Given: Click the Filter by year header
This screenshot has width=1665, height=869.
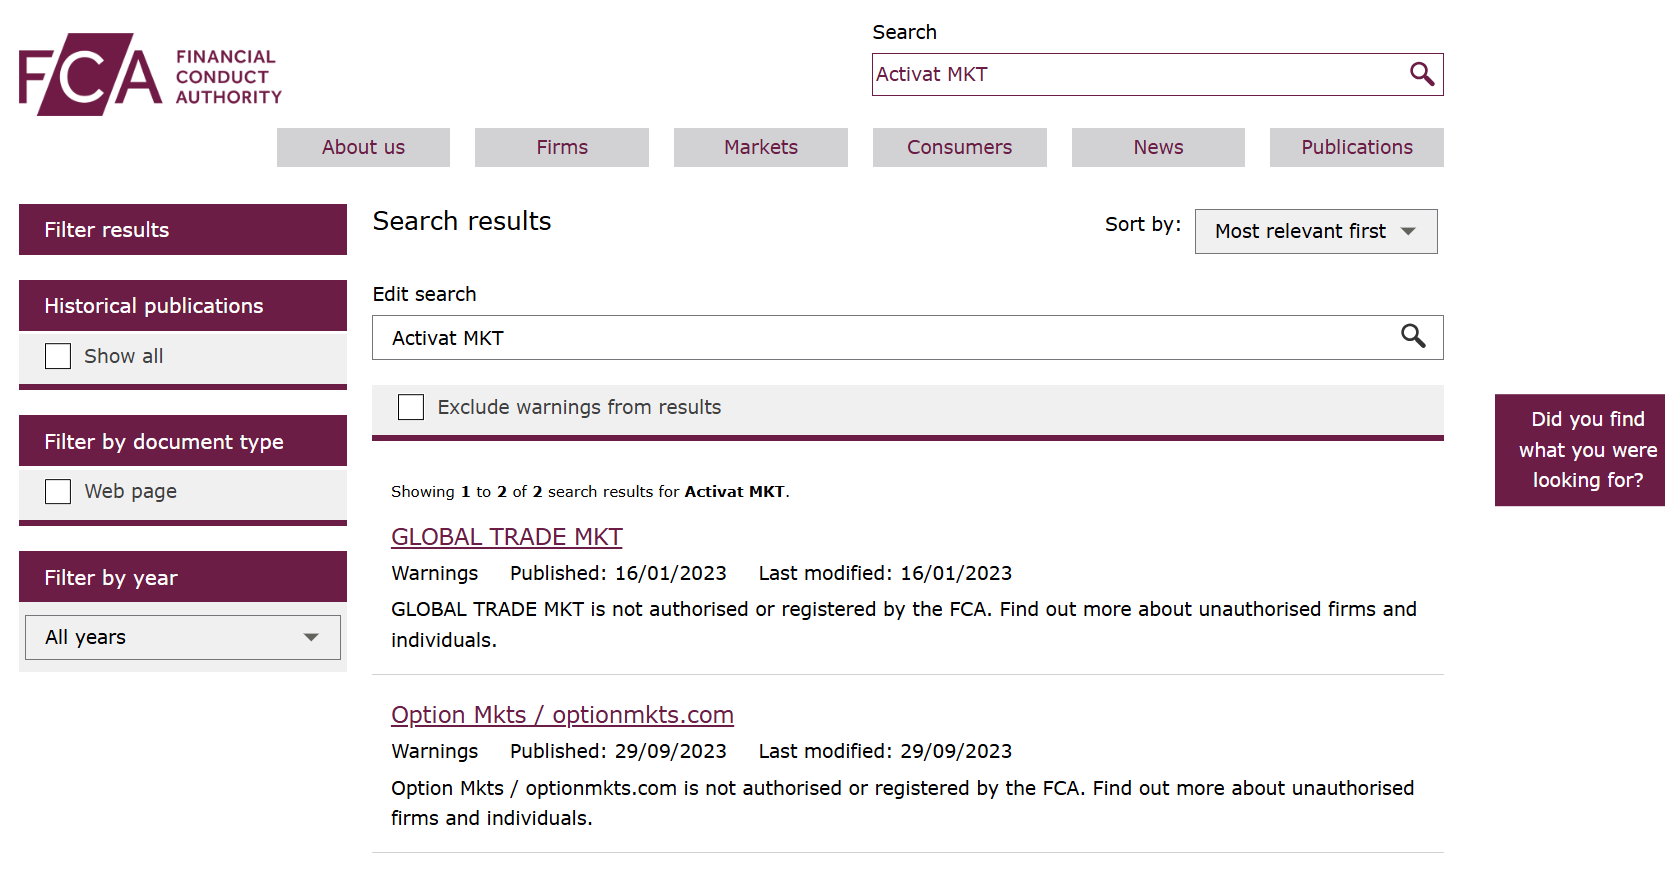Looking at the screenshot, I should pos(183,577).
